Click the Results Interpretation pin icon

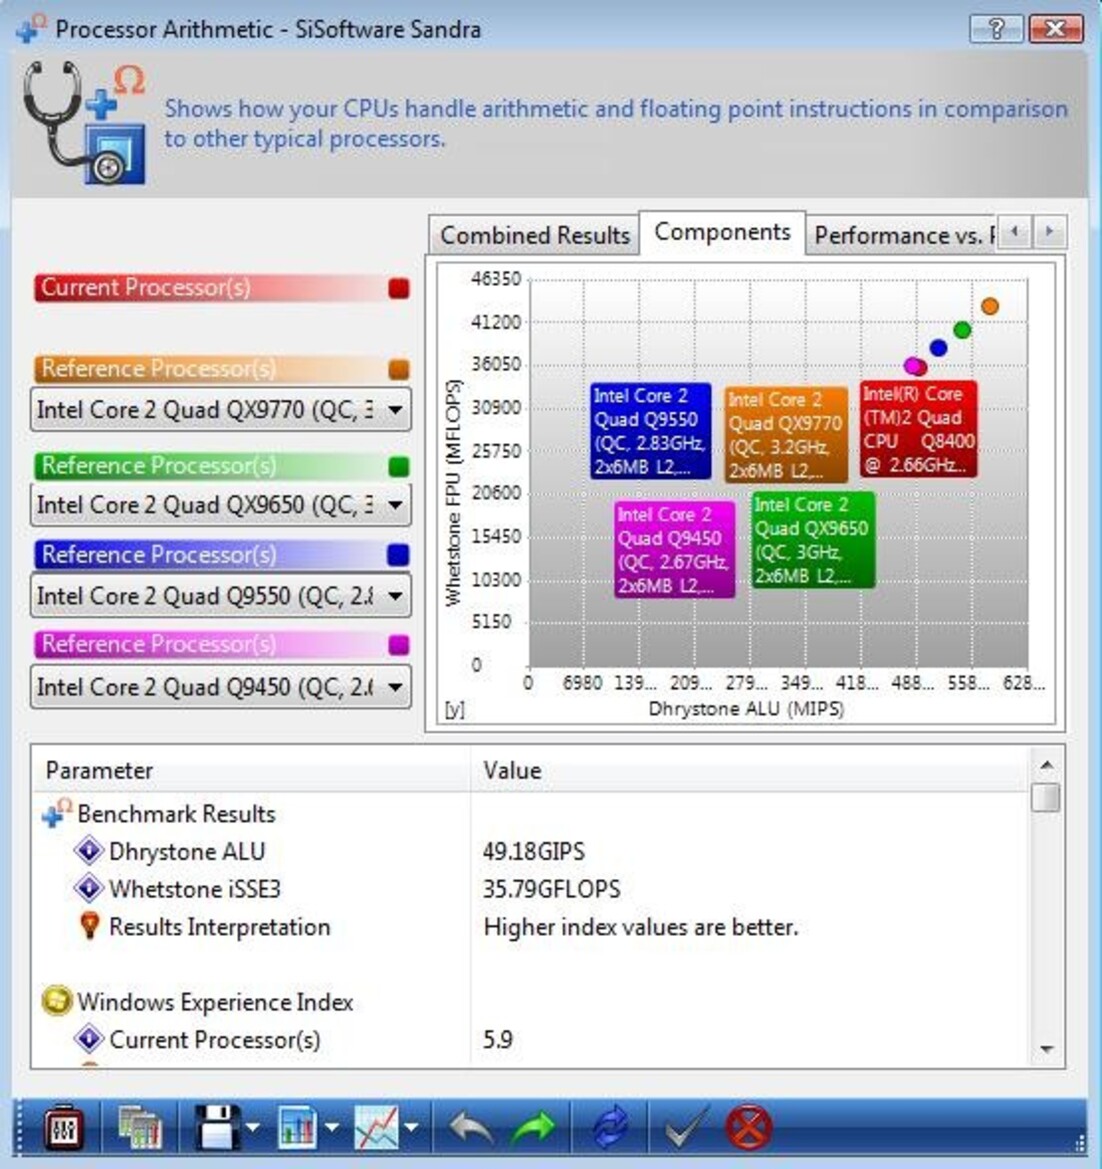(89, 925)
